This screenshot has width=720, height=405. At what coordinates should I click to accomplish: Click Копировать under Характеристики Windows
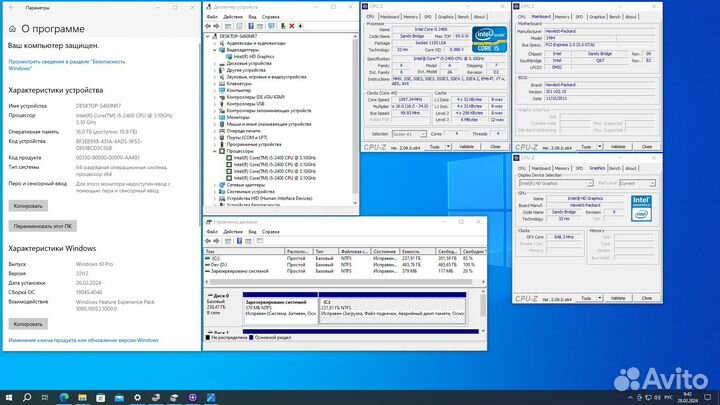(28, 324)
